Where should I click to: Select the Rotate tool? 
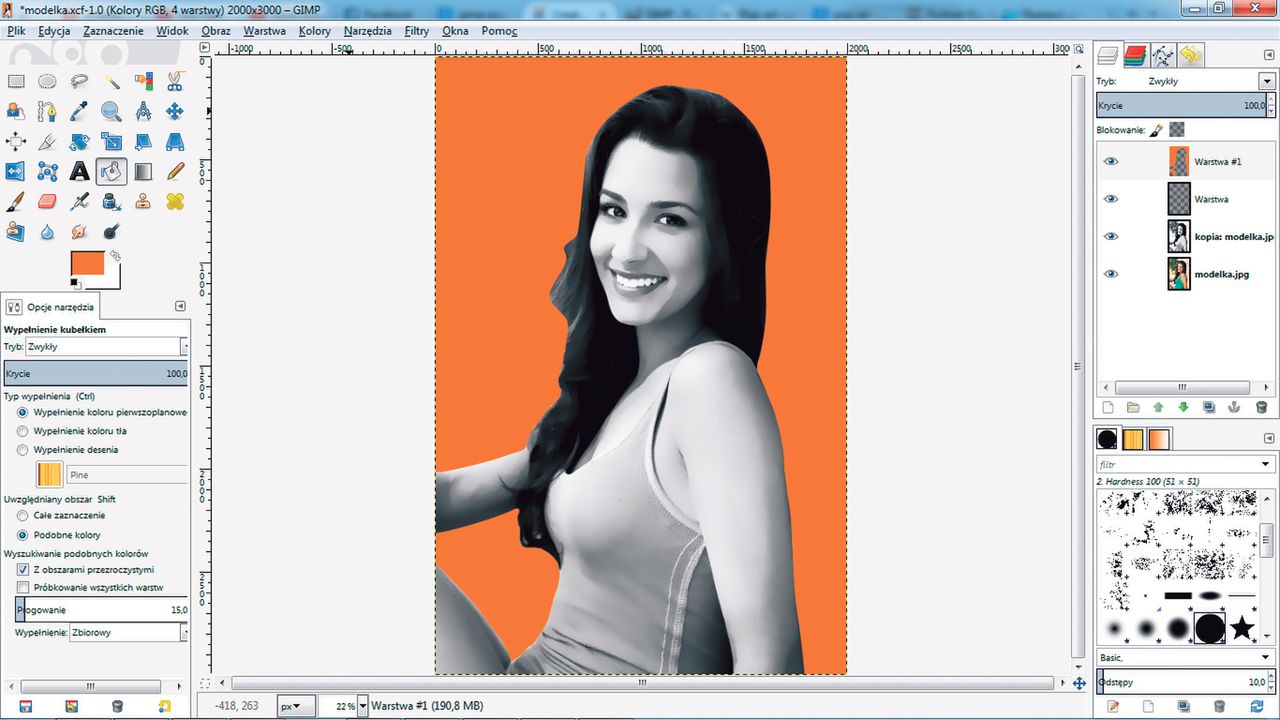(79, 142)
